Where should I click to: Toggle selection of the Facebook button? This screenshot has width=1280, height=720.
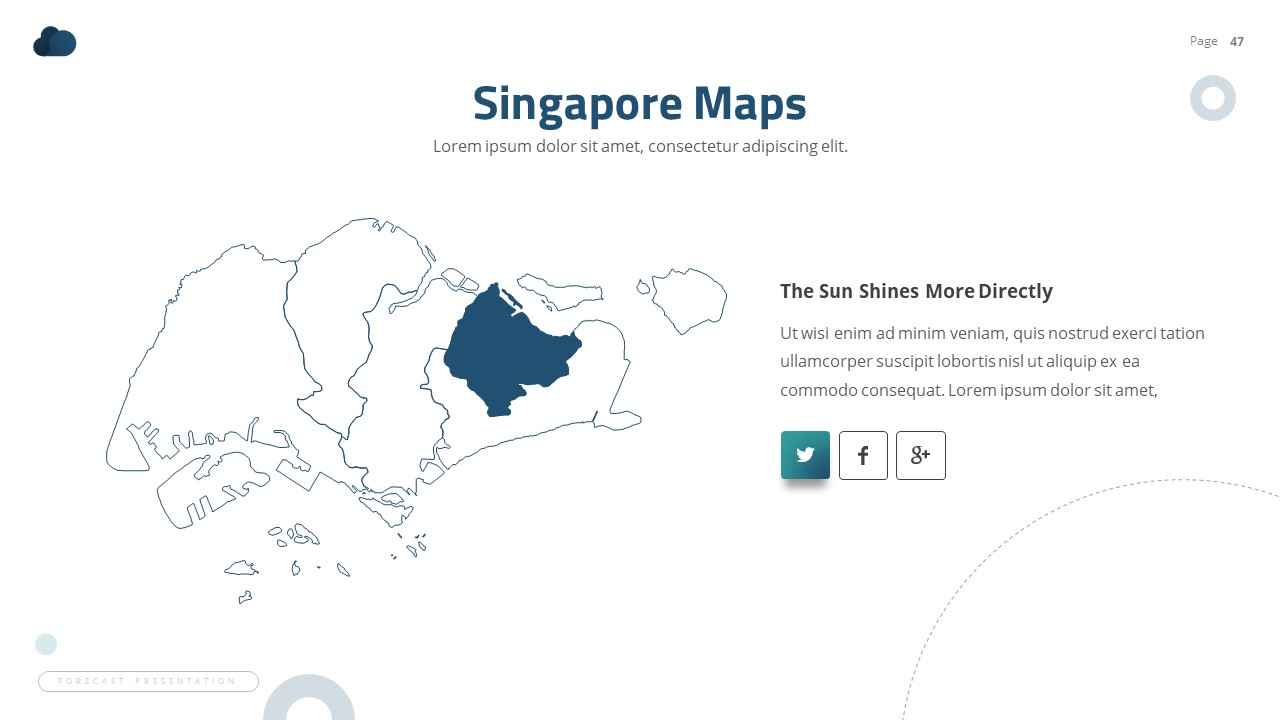(863, 455)
